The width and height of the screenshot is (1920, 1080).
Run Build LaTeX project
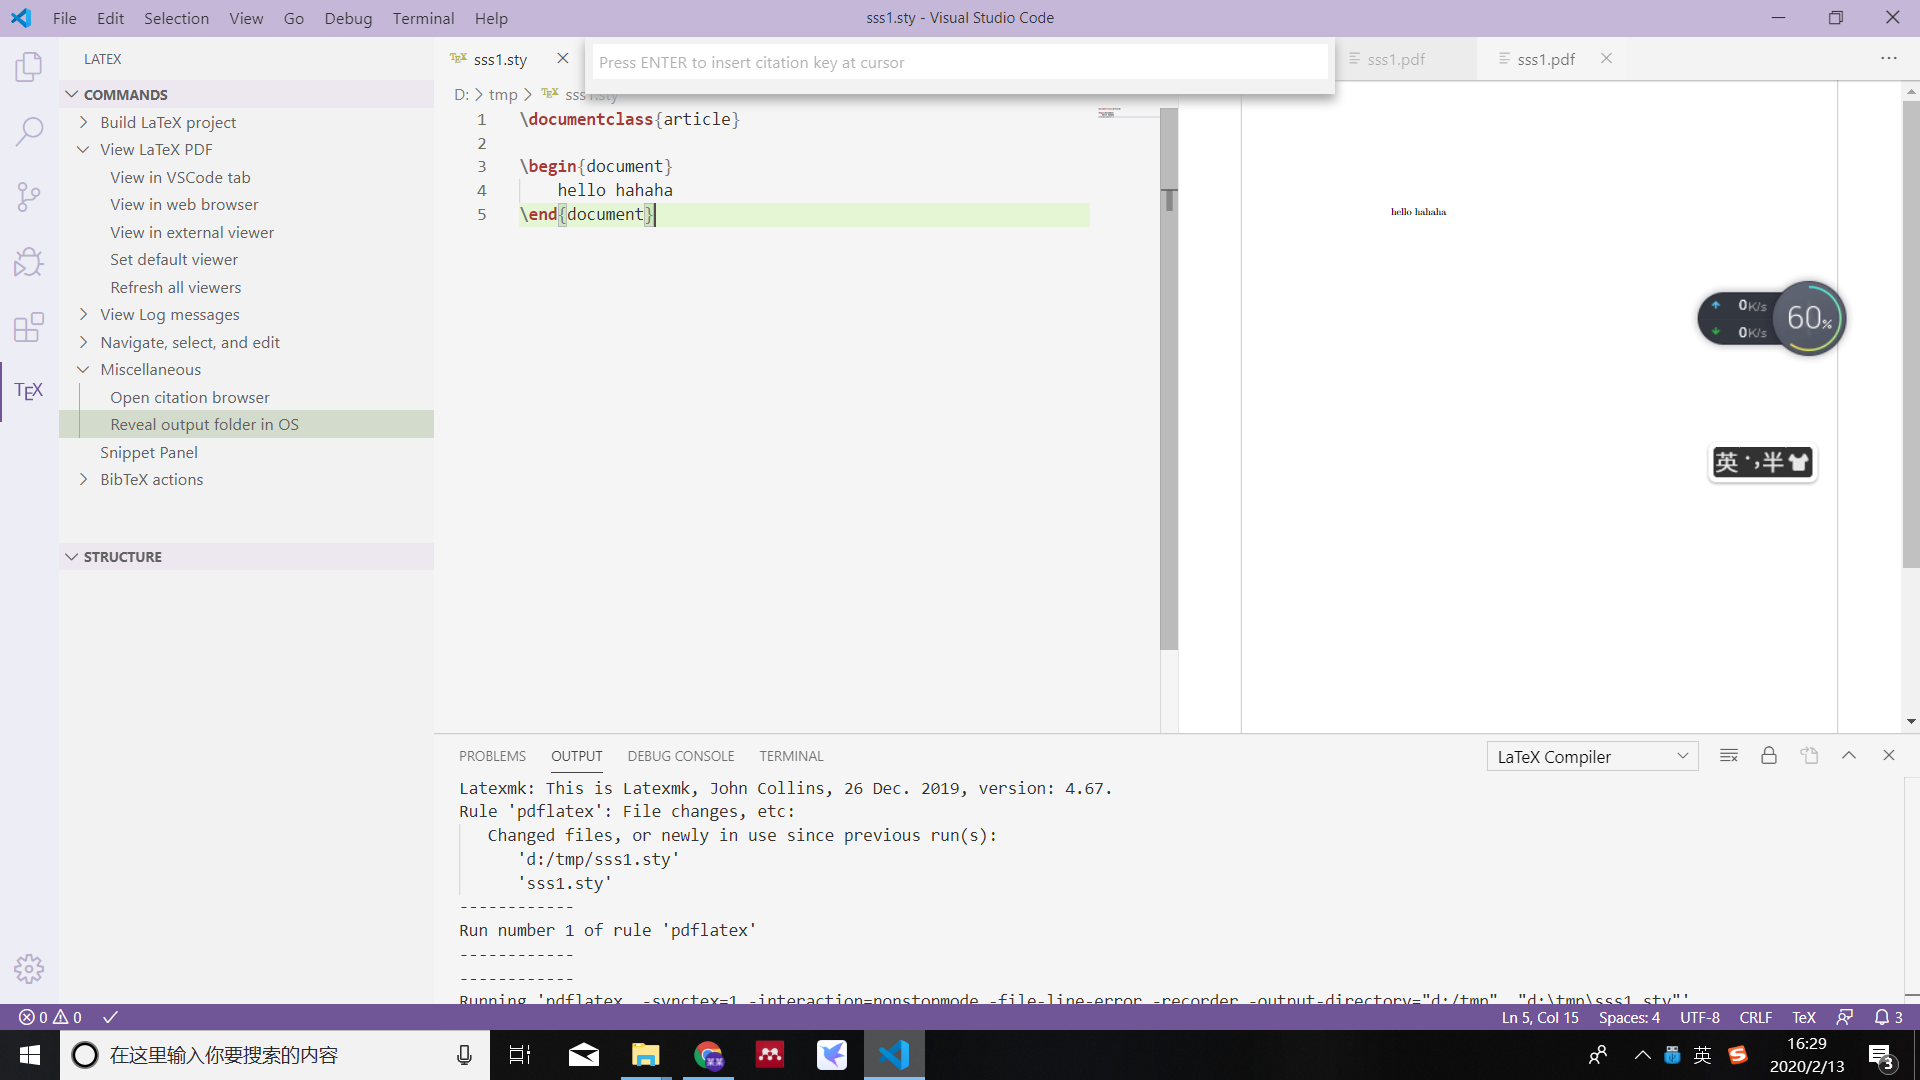click(x=167, y=122)
